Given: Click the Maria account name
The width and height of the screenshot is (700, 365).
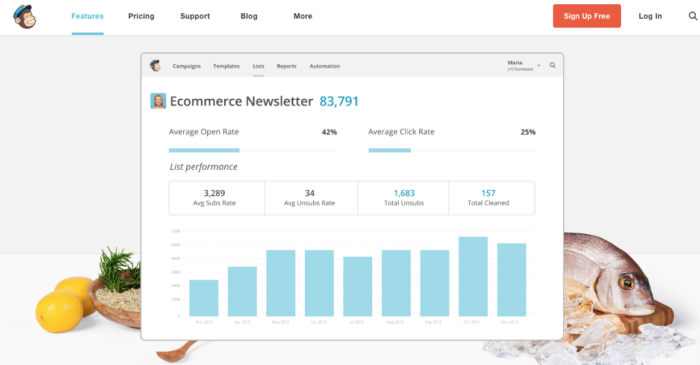Looking at the screenshot, I should [515, 63].
